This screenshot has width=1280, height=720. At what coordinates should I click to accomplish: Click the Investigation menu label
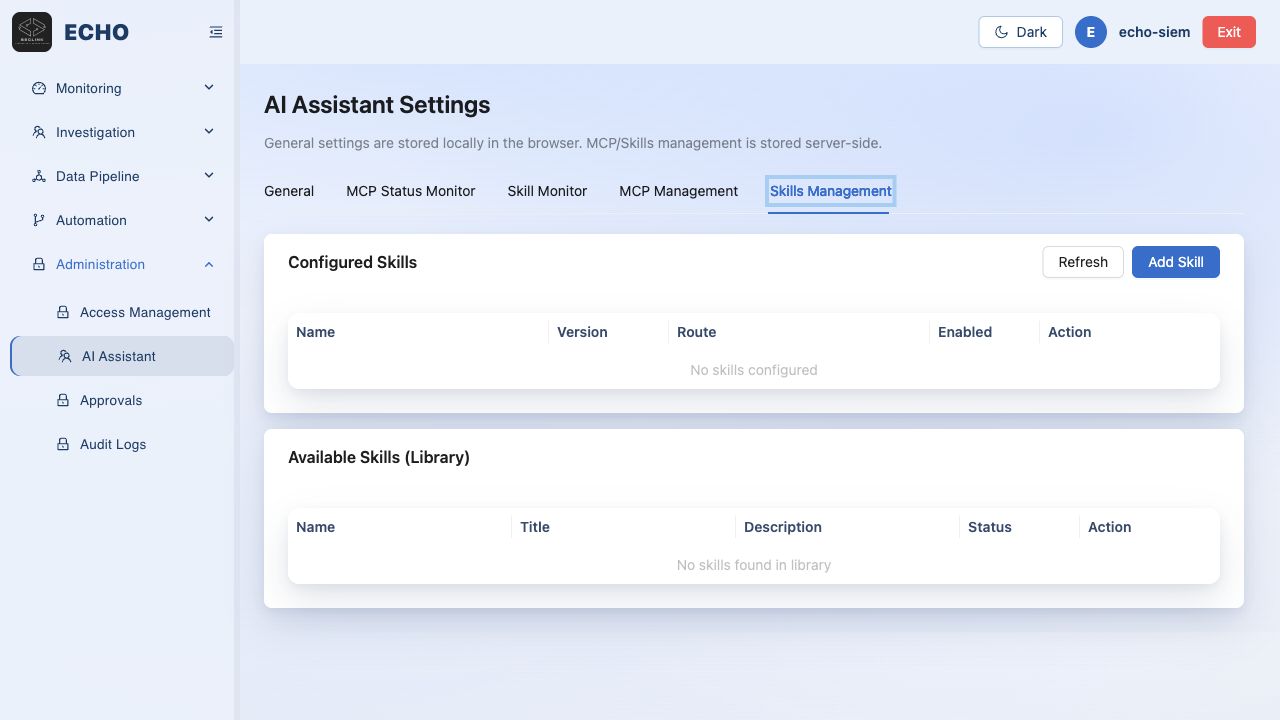(x=95, y=132)
